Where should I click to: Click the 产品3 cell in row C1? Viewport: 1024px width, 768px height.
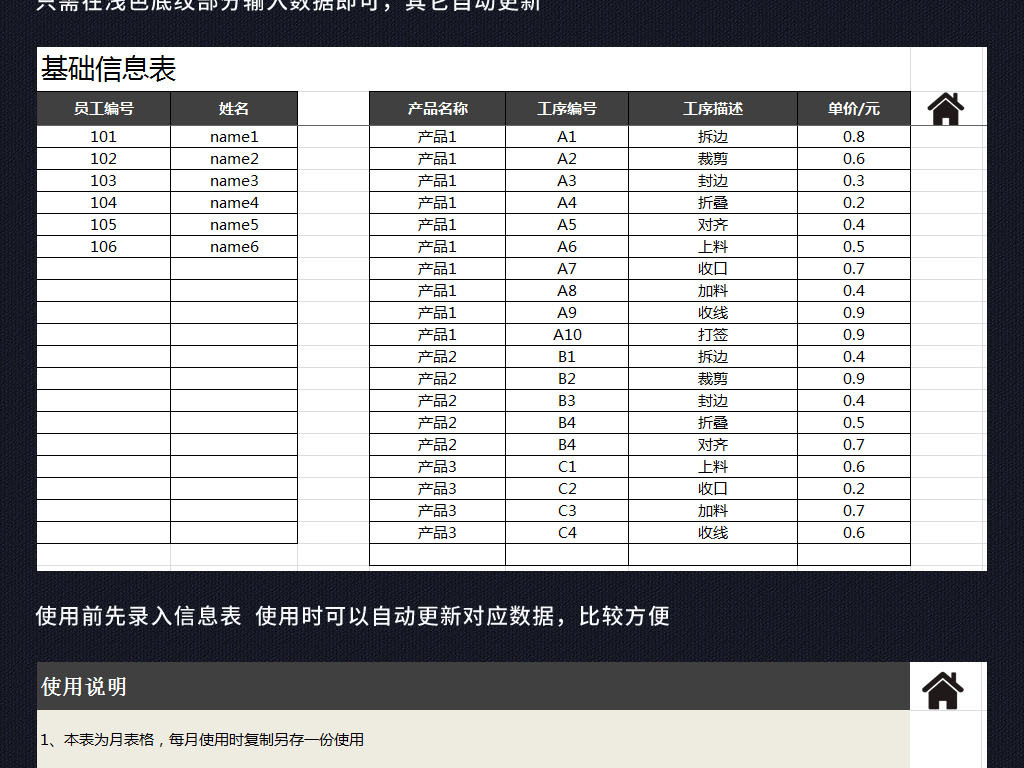438,466
